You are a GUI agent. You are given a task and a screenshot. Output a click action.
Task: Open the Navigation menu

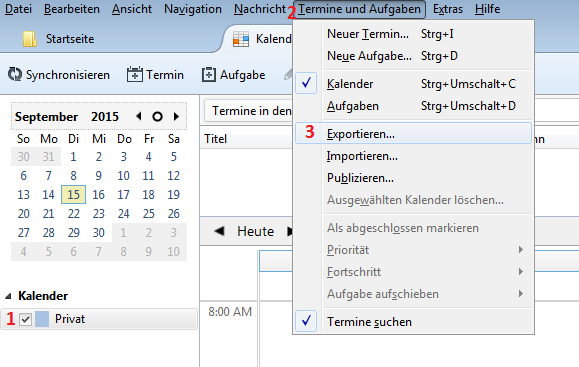tap(193, 9)
